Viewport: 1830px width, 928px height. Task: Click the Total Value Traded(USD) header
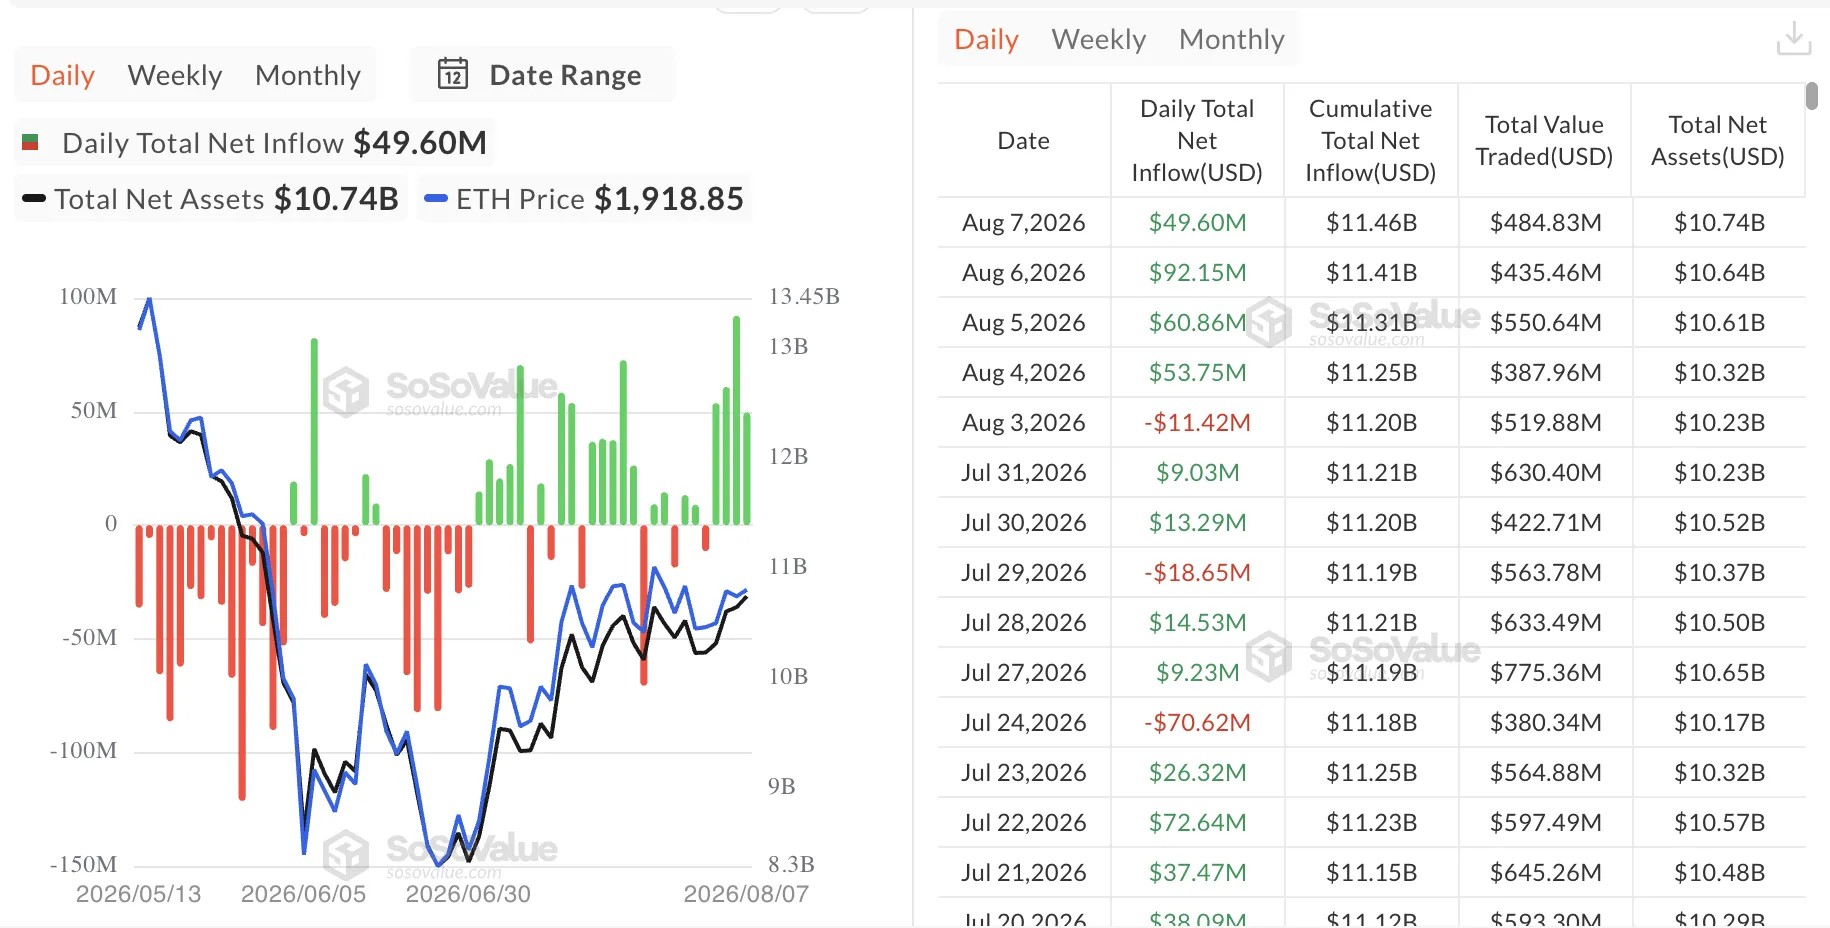click(x=1545, y=140)
